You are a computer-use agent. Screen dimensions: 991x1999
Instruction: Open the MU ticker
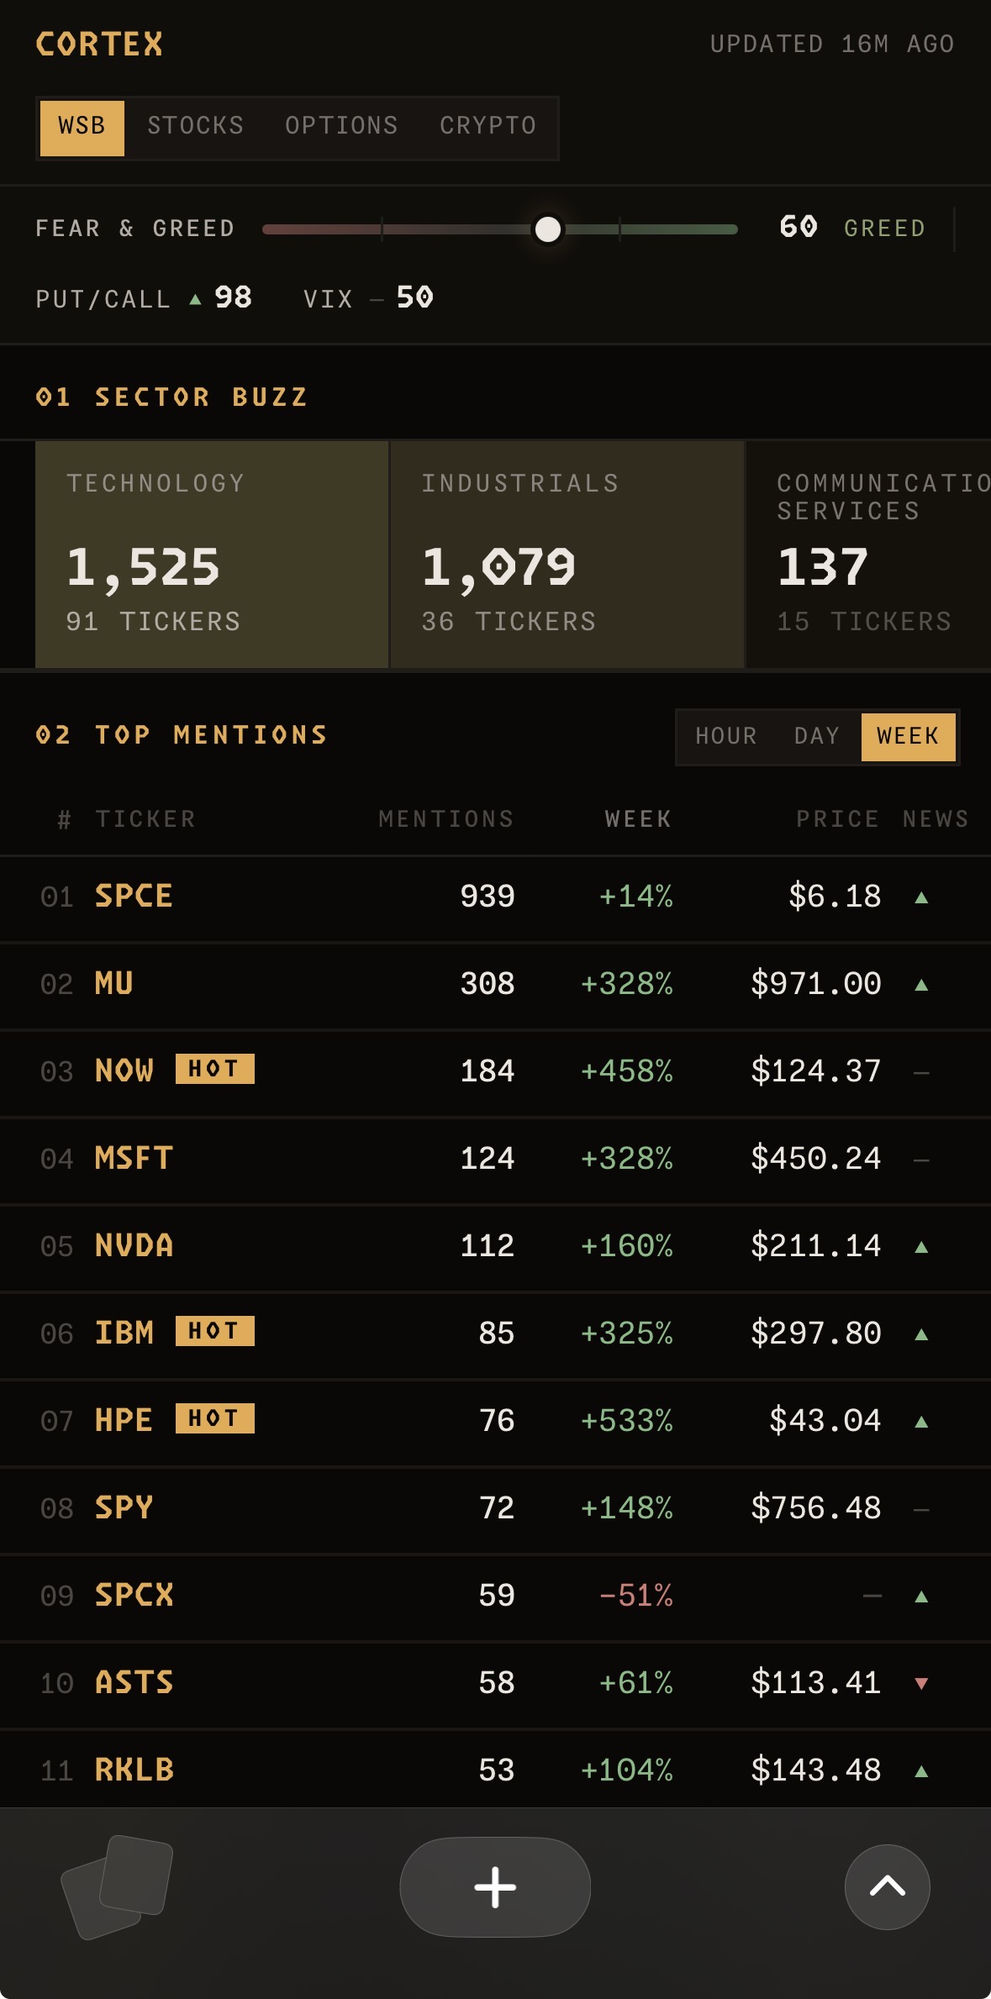coord(114,983)
